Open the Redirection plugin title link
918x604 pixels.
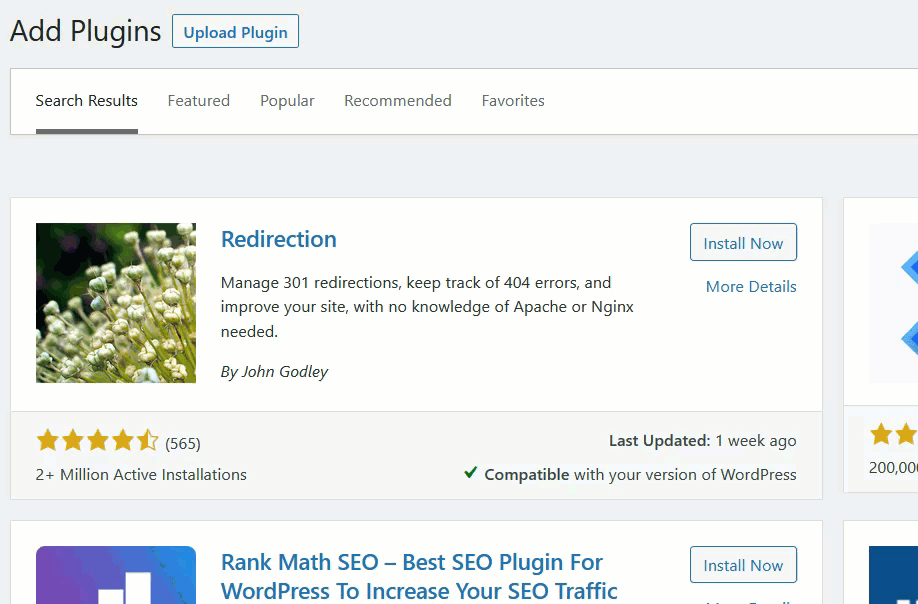(x=279, y=239)
